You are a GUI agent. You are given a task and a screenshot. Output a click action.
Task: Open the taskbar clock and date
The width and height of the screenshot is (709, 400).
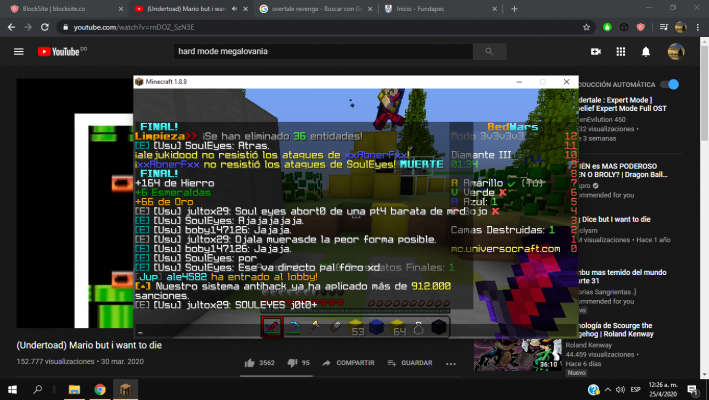663,389
